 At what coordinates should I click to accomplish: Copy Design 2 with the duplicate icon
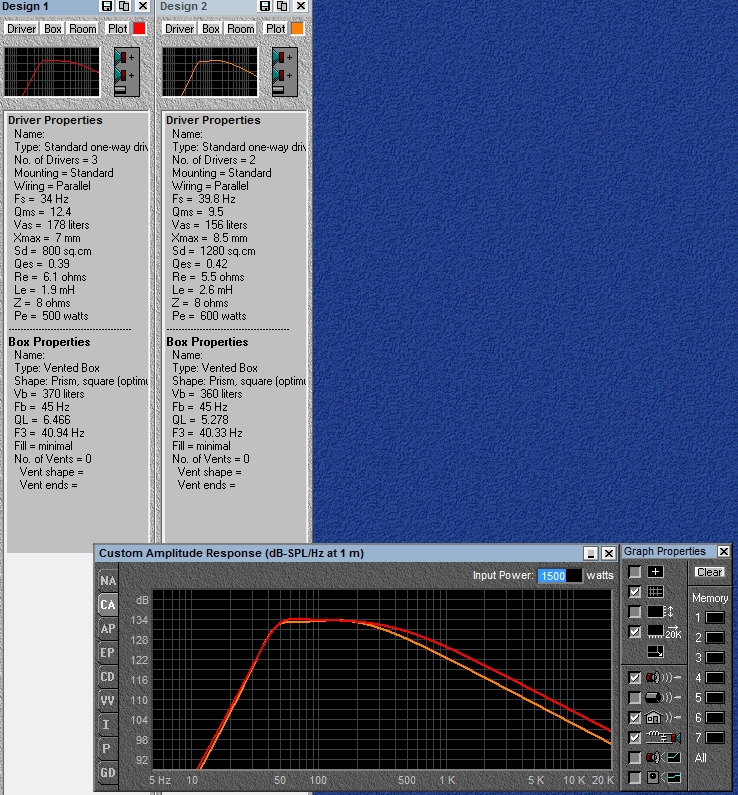[282, 6]
